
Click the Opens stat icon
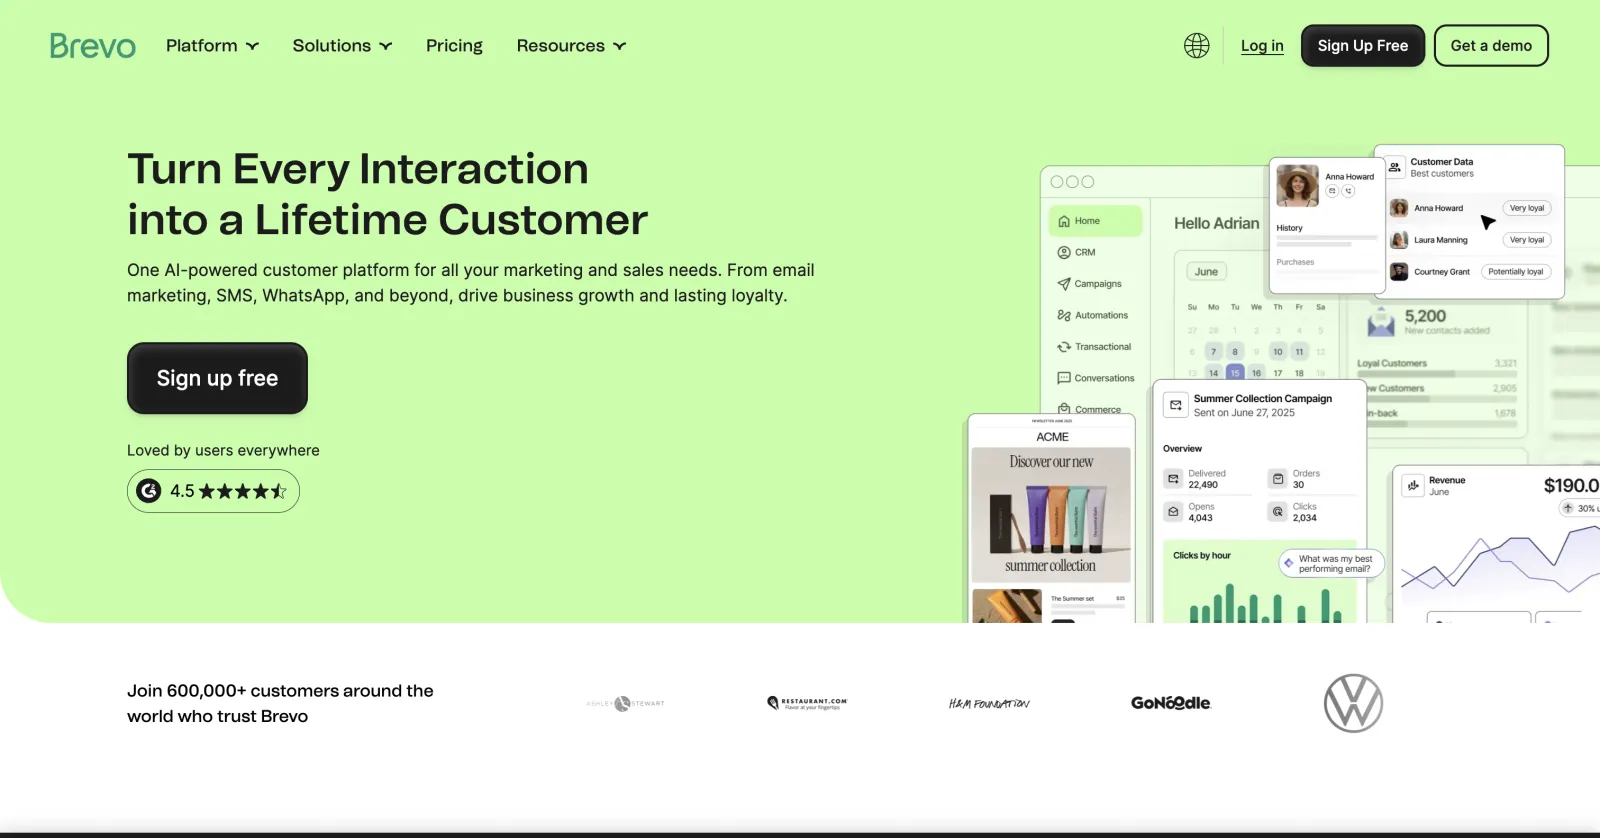coord(1174,512)
